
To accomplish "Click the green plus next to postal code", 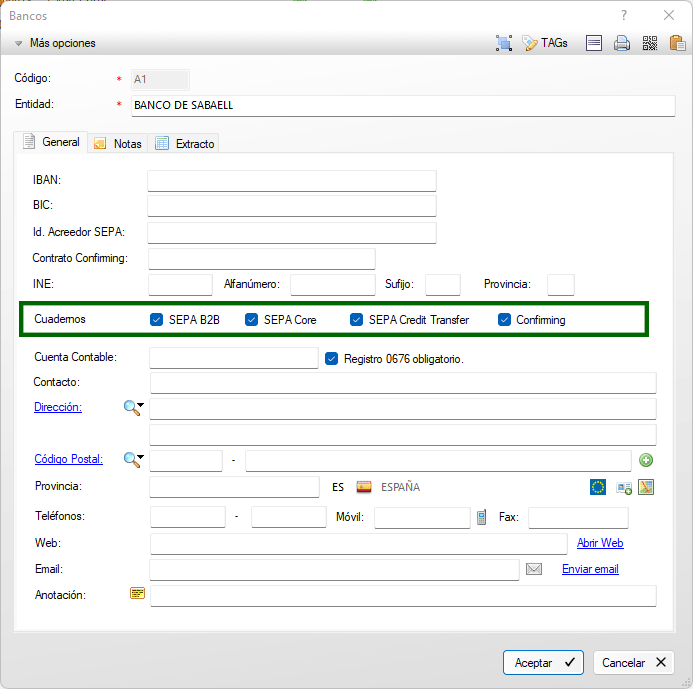I will click(646, 460).
